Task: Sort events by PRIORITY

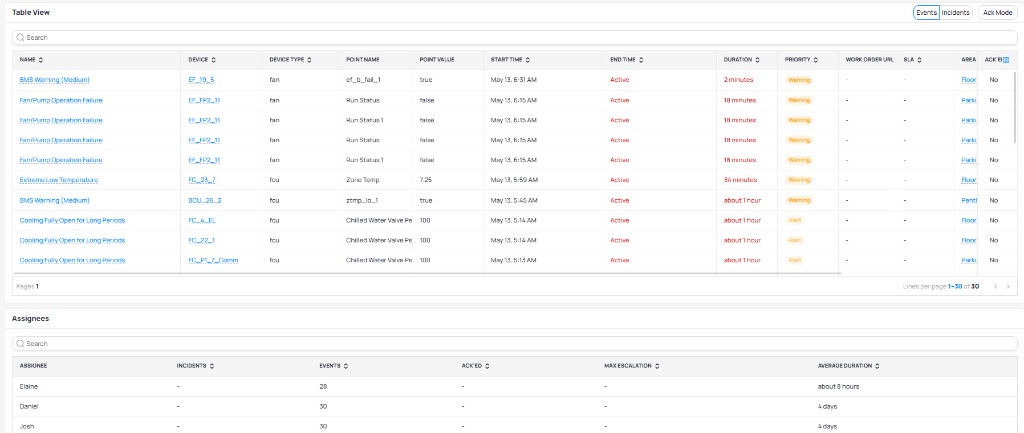Action: click(x=816, y=59)
